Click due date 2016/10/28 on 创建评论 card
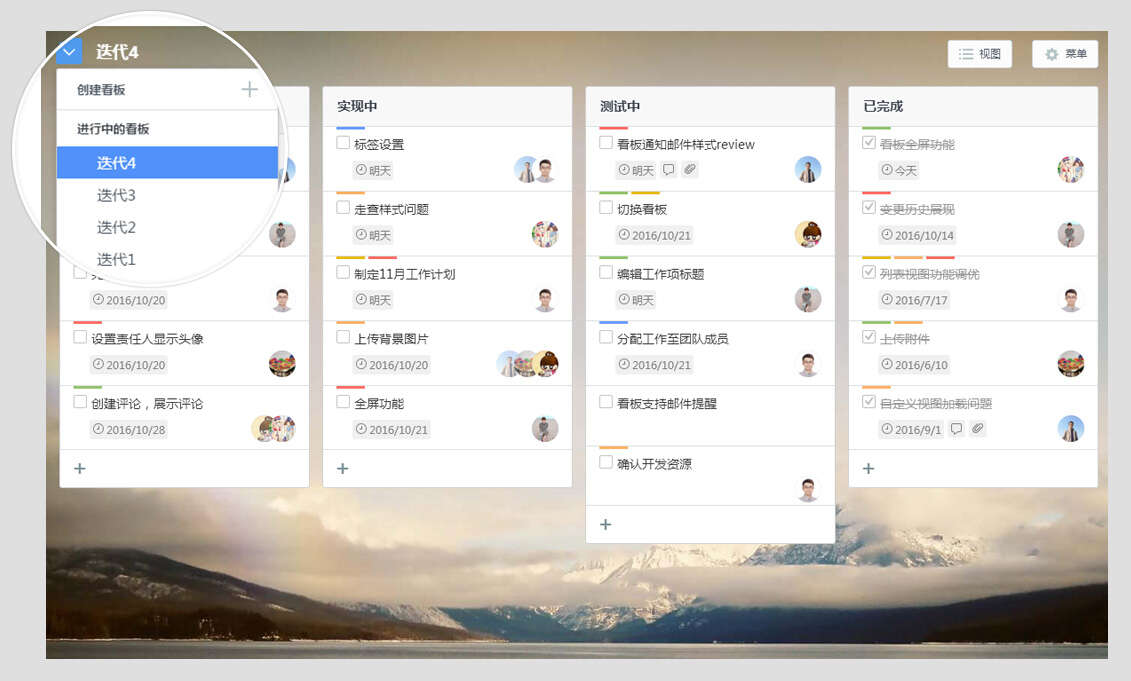 coord(129,429)
